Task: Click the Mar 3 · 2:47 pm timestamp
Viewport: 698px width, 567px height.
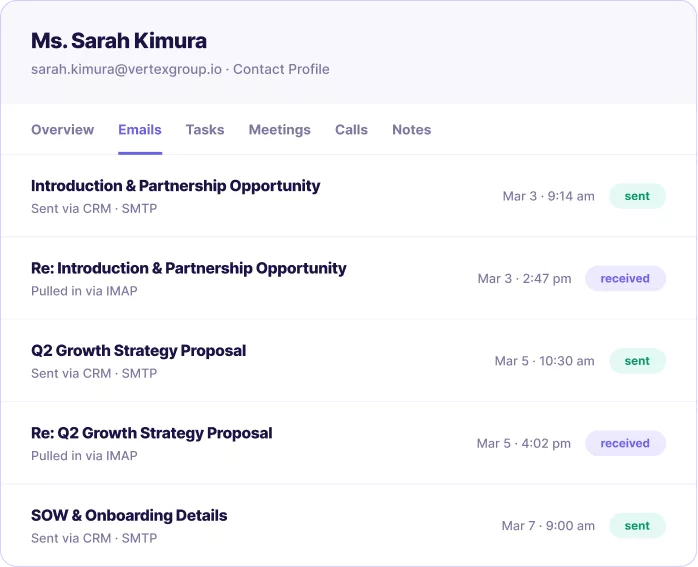Action: point(524,278)
